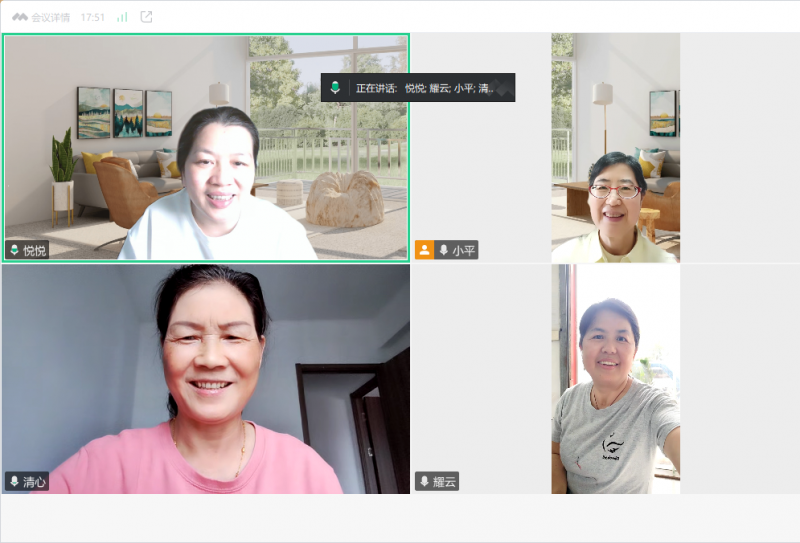
Task: Open 会议详情 meeting details
Action: point(51,17)
